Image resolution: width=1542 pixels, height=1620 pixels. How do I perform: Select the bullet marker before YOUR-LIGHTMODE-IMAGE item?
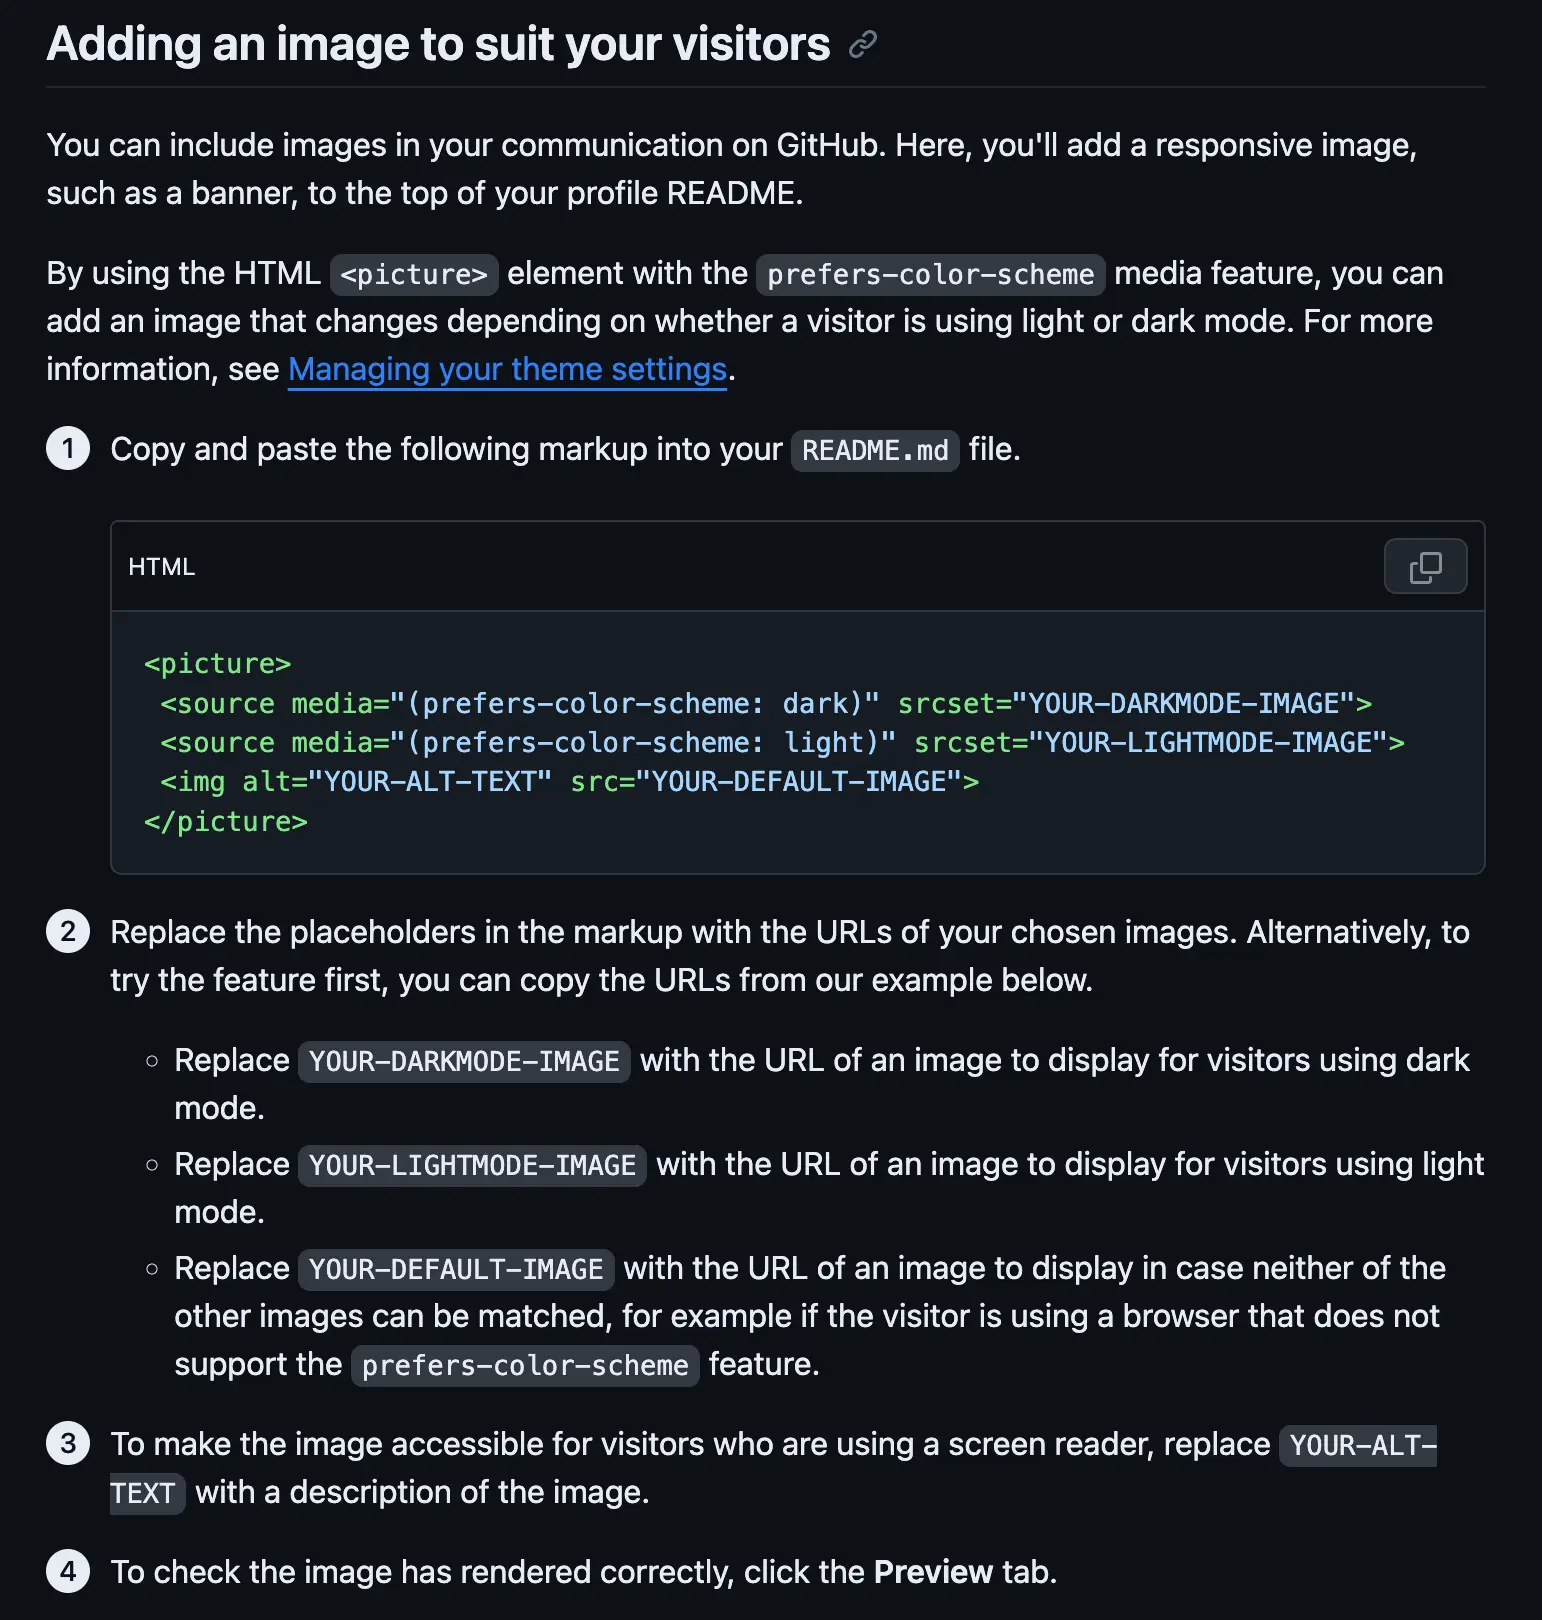(152, 1163)
